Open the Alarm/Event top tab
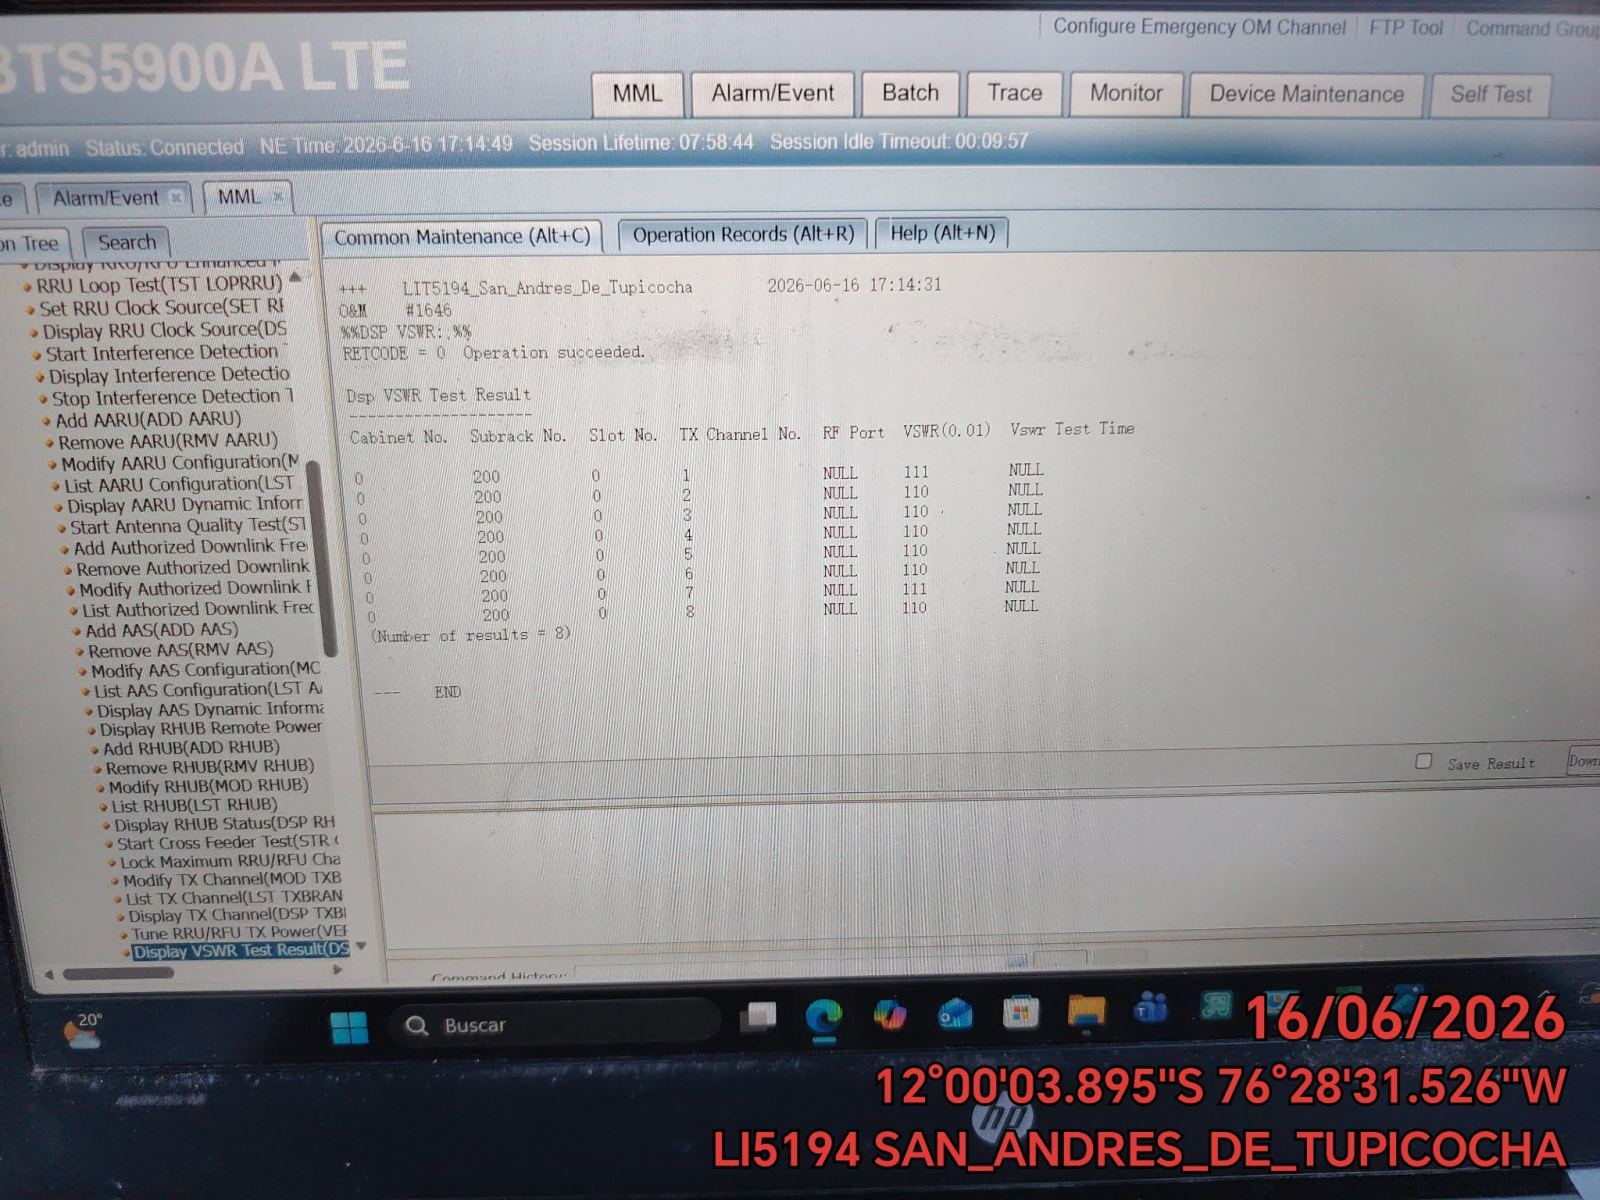The image size is (1600, 1200). point(772,94)
